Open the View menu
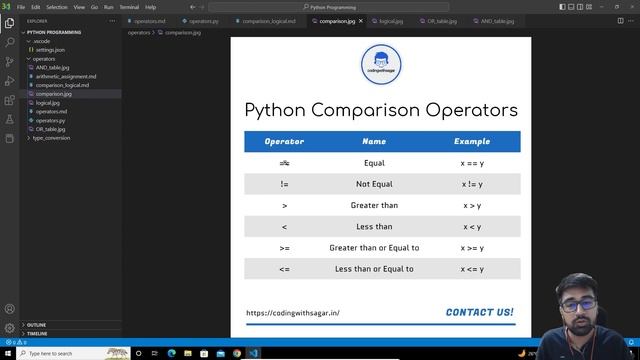640x360 pixels. tap(79, 7)
